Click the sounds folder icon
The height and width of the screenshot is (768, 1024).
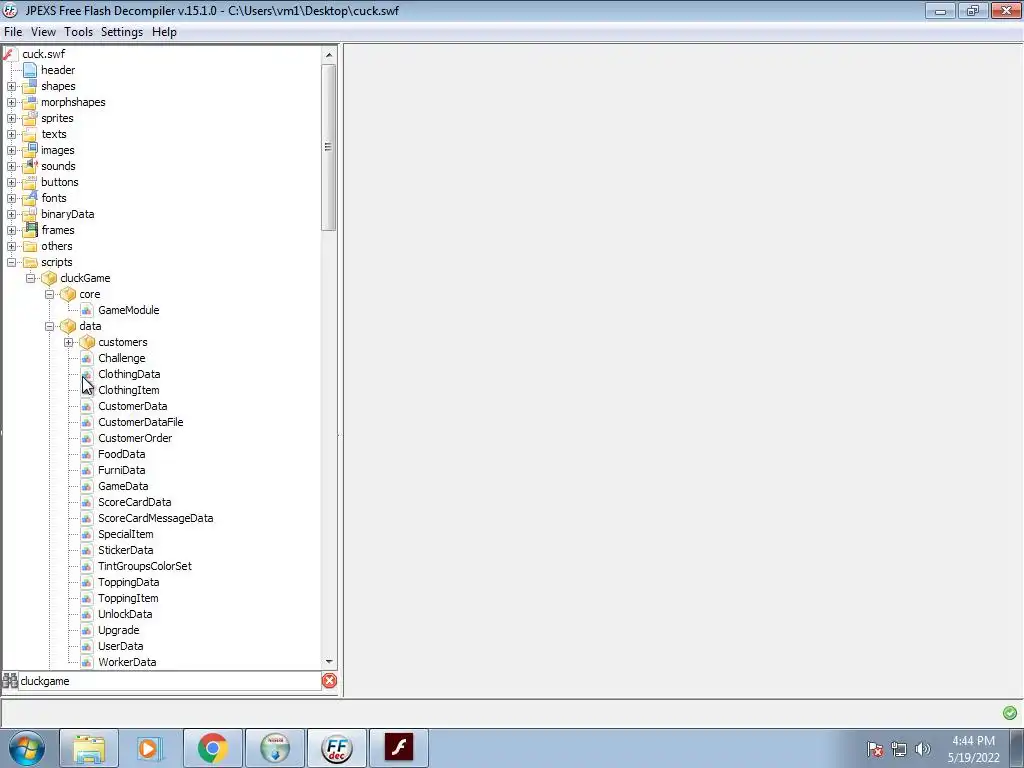30,166
